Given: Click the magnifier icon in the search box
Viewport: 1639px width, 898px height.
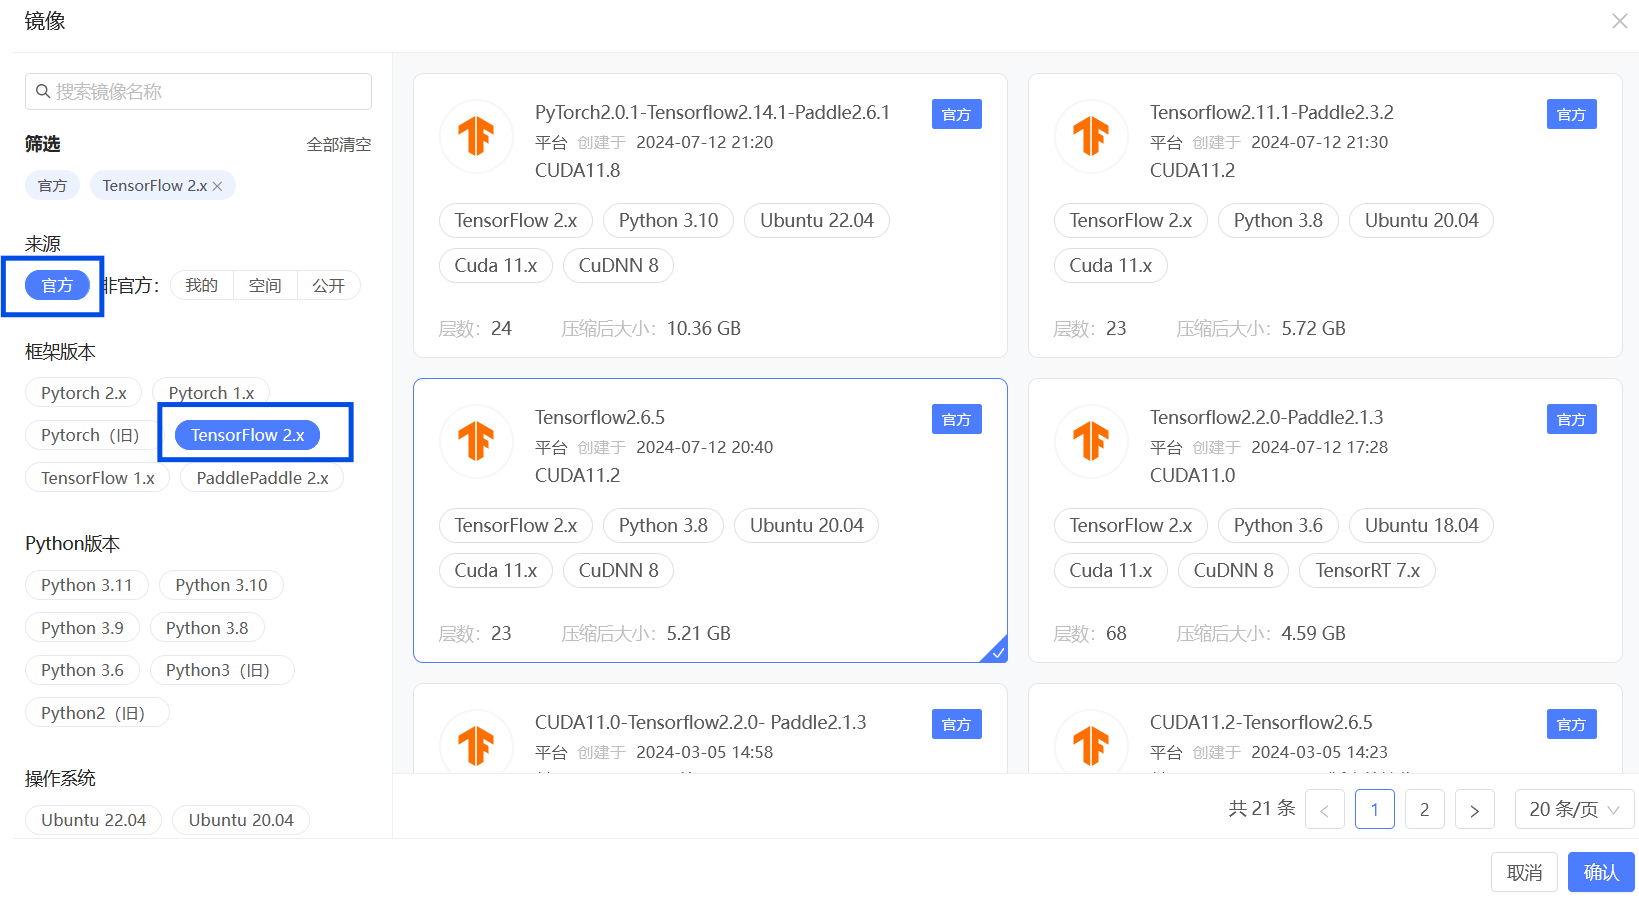Looking at the screenshot, I should click(x=43, y=92).
